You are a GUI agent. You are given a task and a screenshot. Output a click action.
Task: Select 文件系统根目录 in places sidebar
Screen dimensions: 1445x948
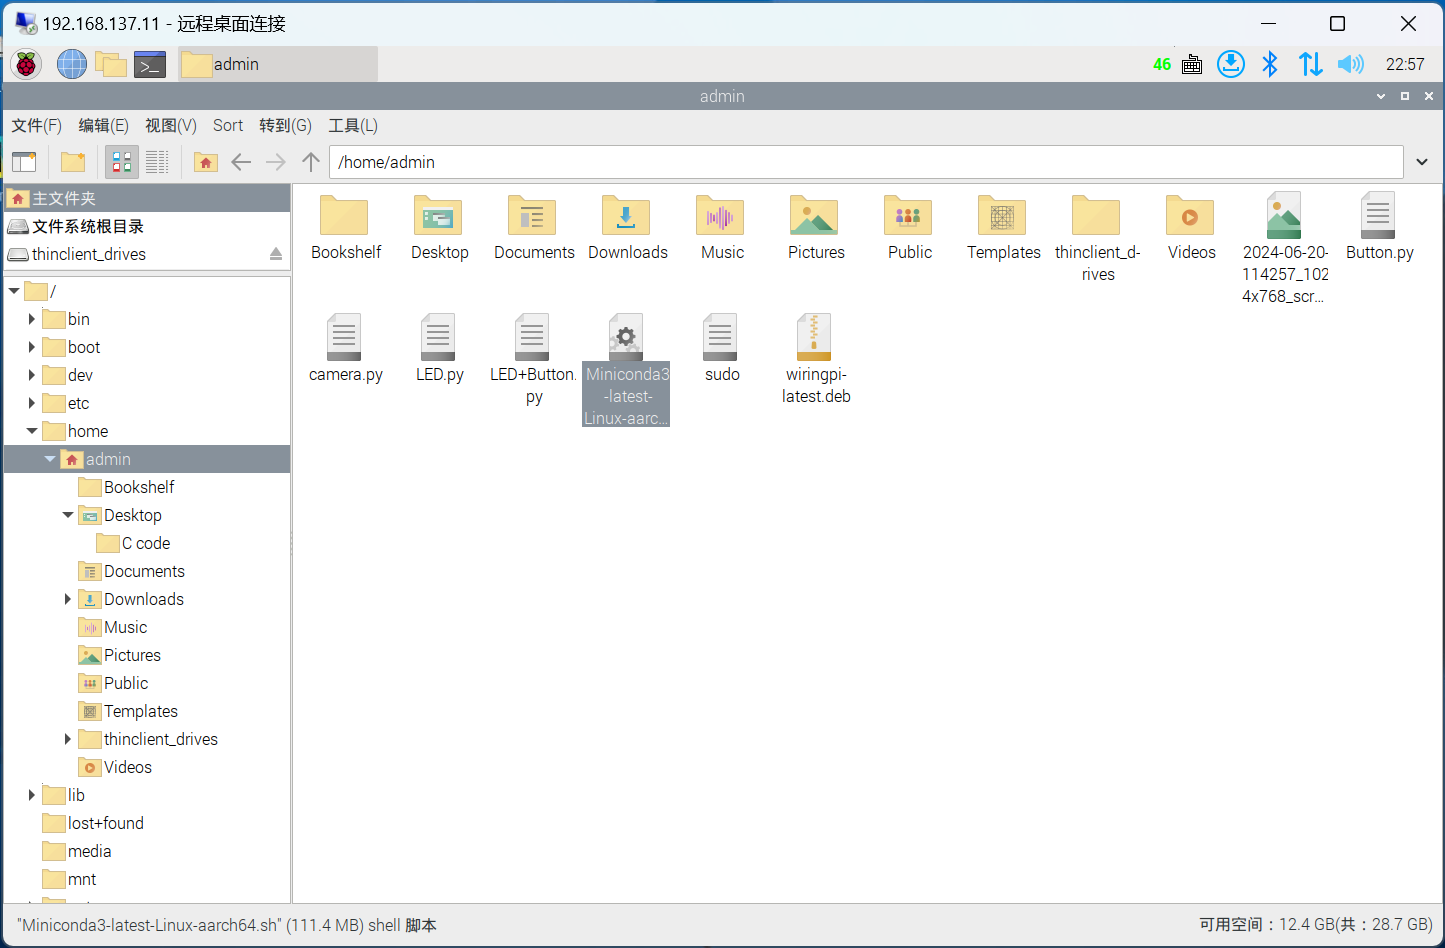click(x=147, y=226)
